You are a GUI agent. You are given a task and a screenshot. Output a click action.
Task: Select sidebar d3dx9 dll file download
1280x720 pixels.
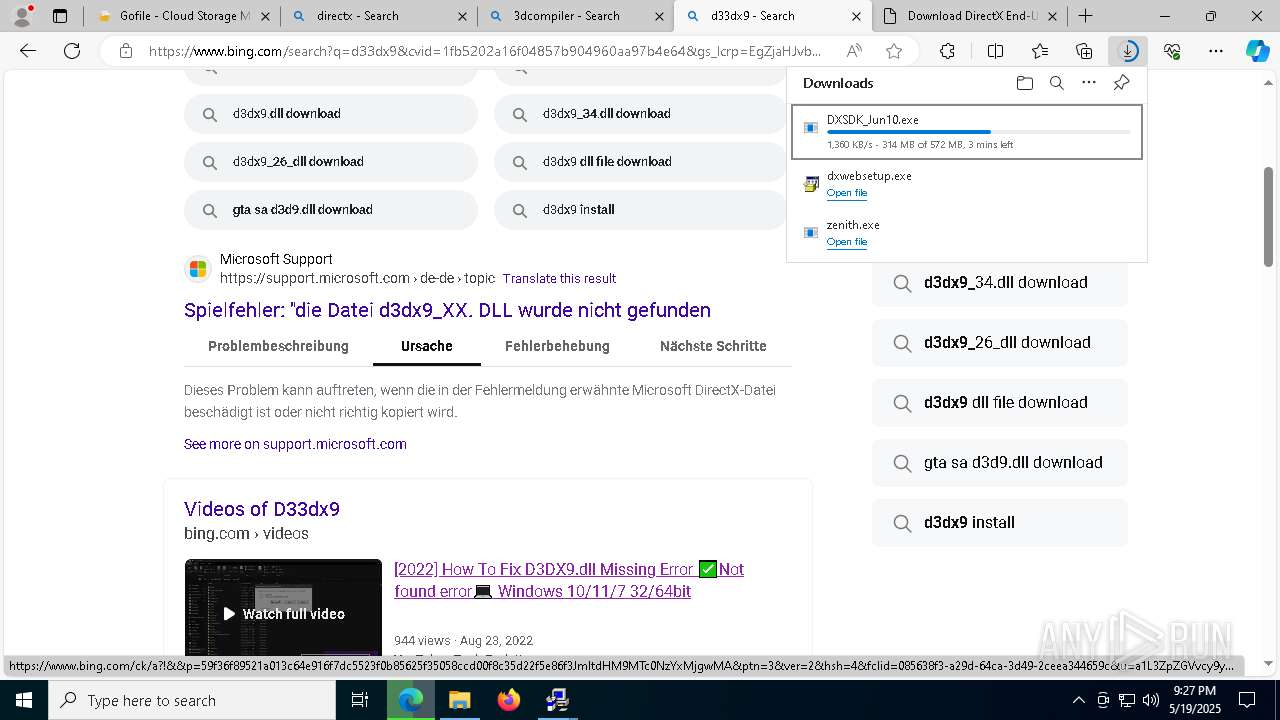pyautogui.click(x=1000, y=403)
